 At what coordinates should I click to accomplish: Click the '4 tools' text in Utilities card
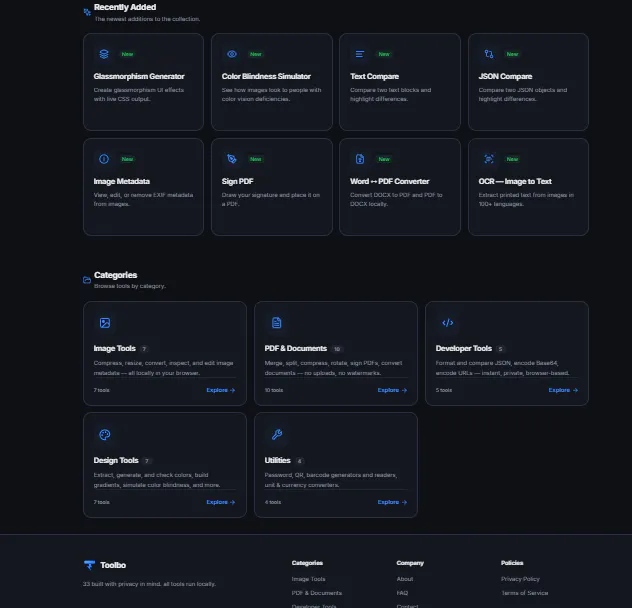273,502
